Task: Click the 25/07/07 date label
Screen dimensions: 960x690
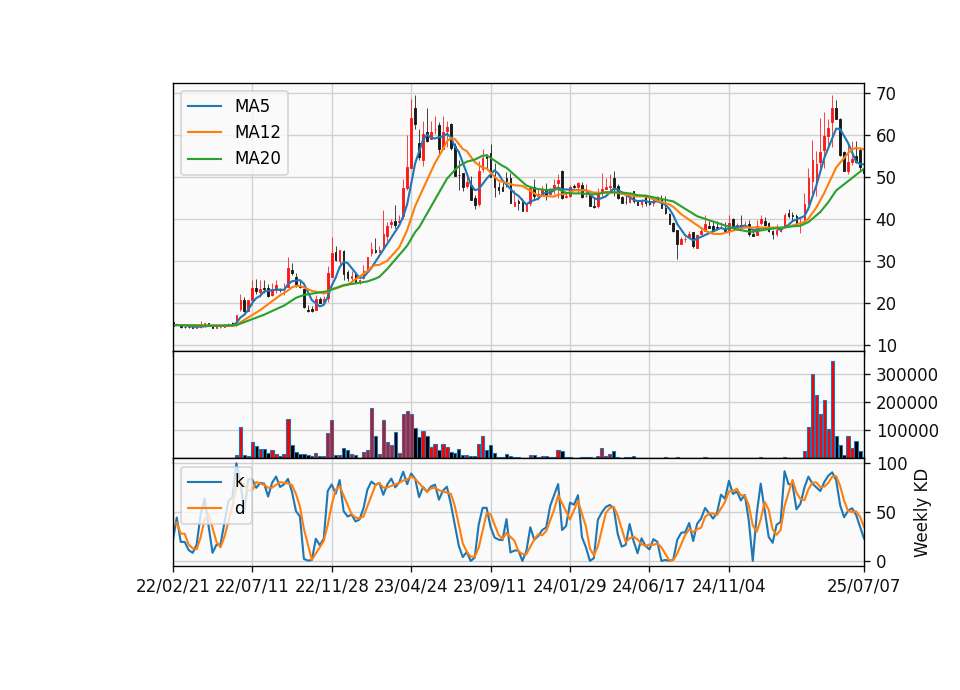Action: click(864, 586)
